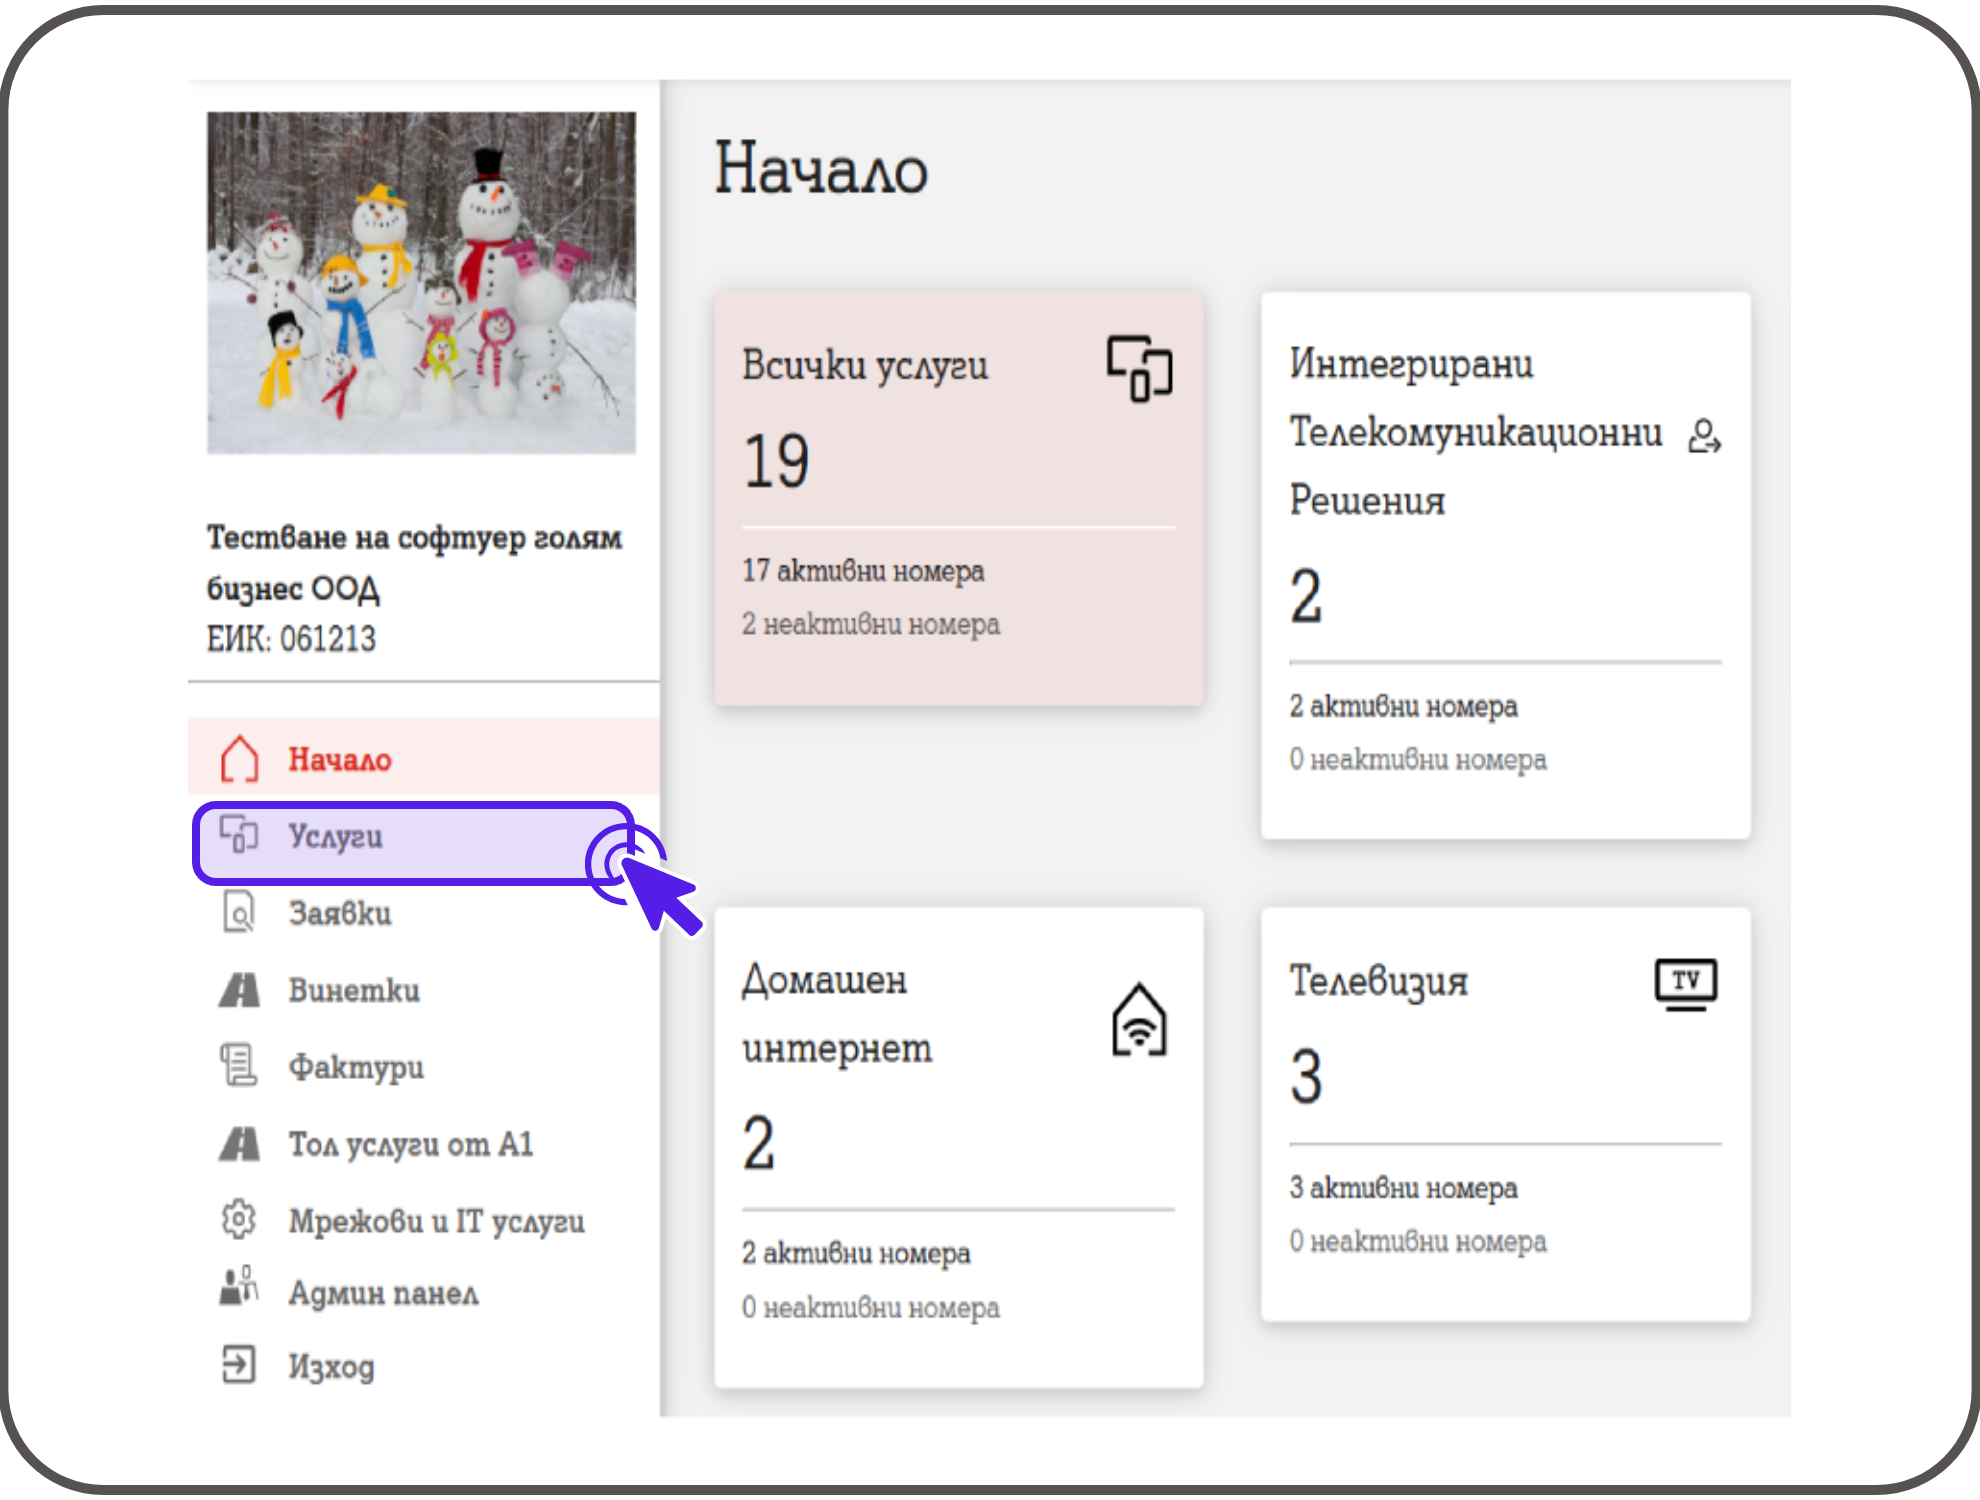Go to Тол услуги от А1

click(410, 1144)
